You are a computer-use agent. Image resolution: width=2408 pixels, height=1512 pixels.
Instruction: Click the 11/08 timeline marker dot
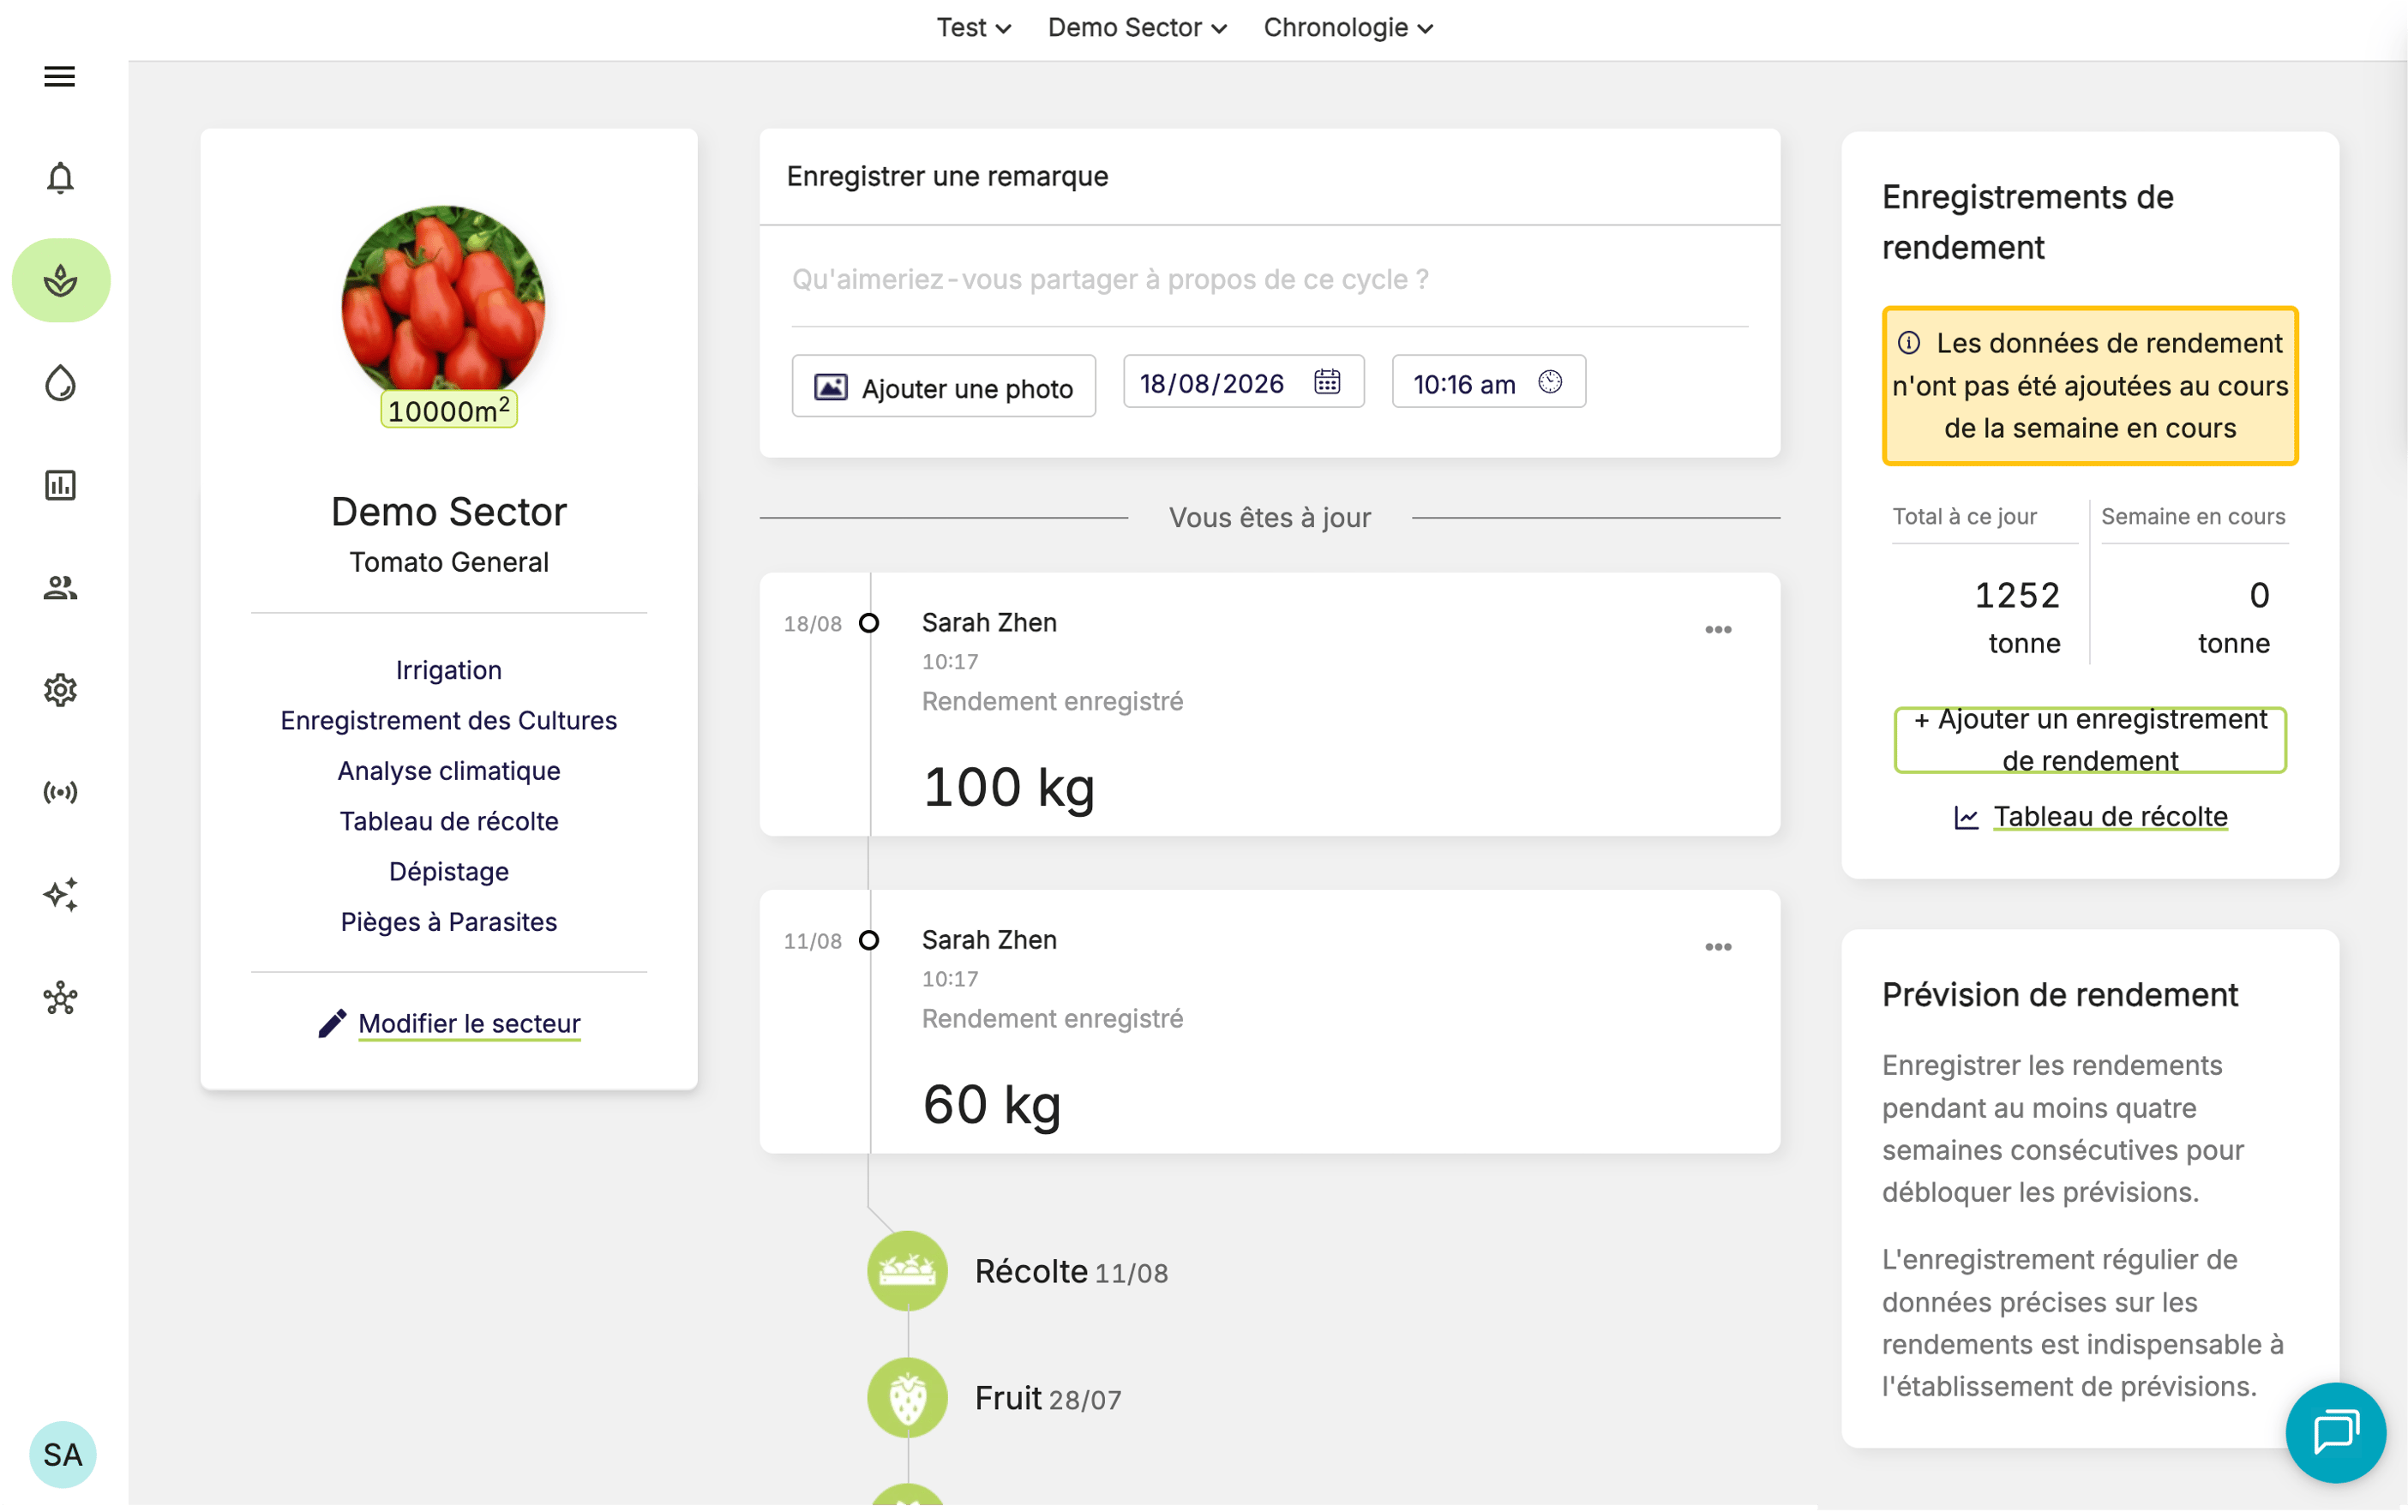869,940
